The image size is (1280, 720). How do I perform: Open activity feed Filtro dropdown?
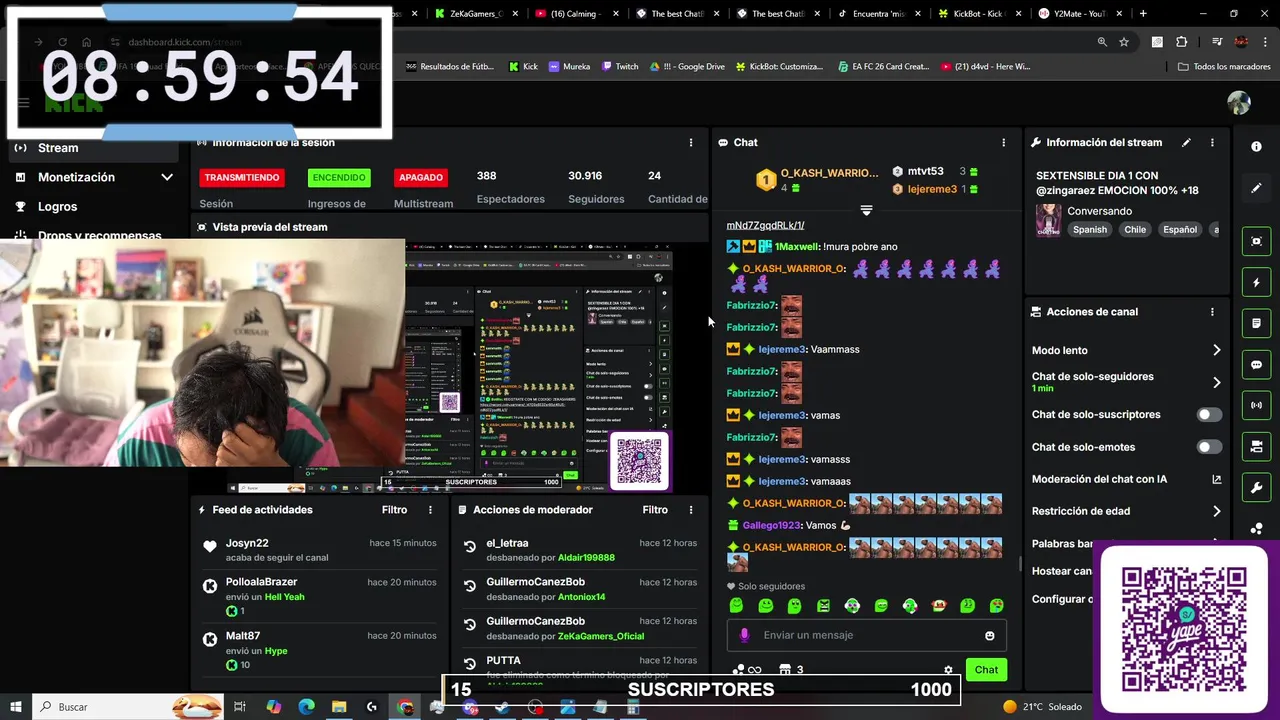[x=394, y=510]
